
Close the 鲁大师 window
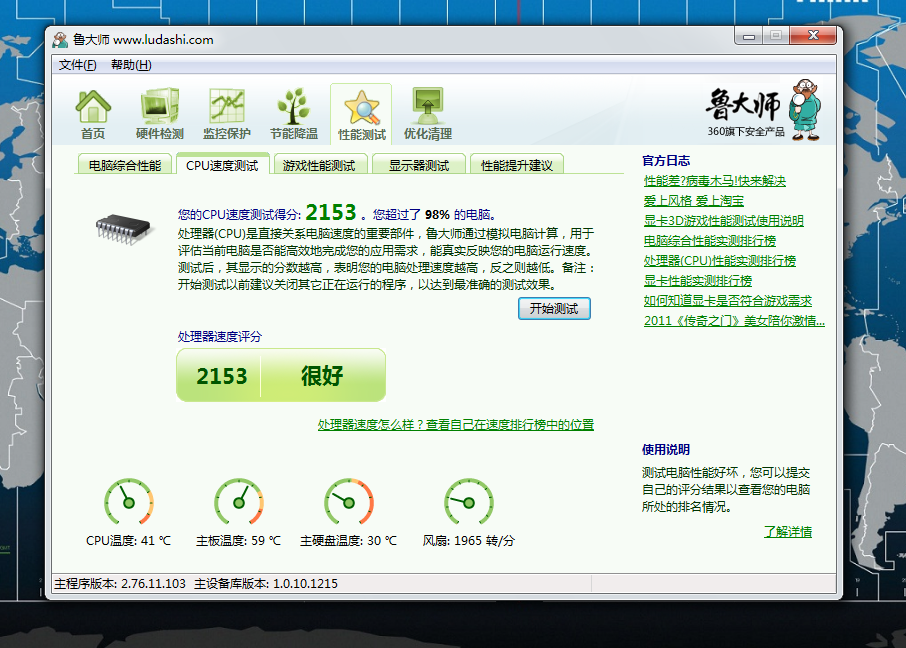(813, 36)
